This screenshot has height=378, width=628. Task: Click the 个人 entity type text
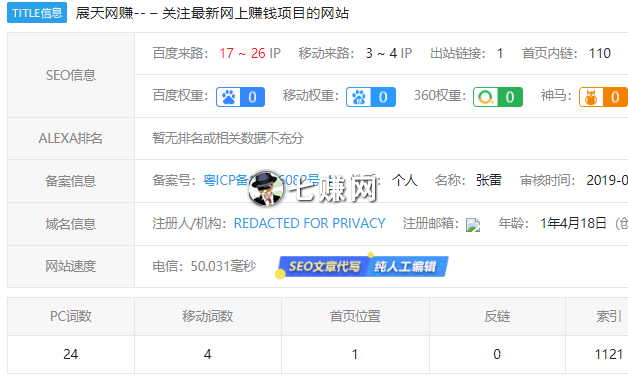tap(405, 180)
